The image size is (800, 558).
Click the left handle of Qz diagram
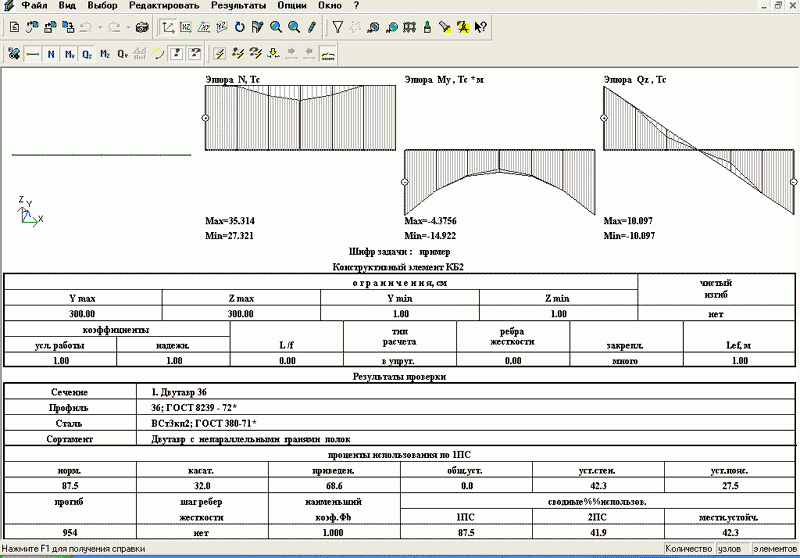tap(605, 118)
